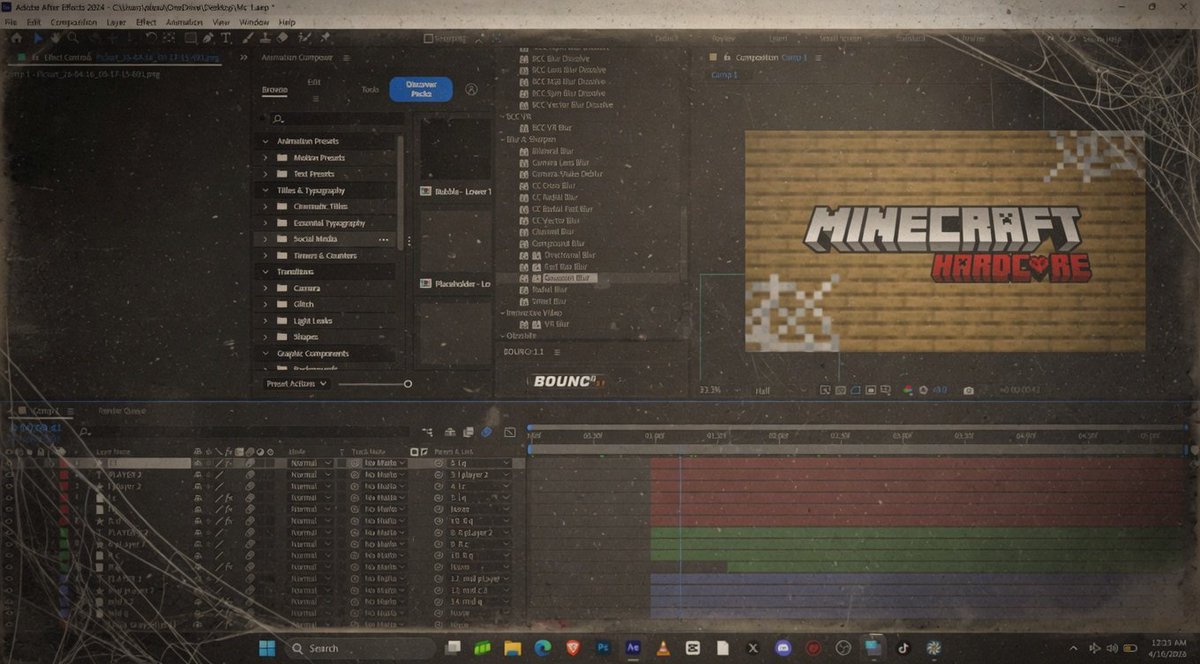
Task: Open the Animation Composer account icon
Action: 471,89
